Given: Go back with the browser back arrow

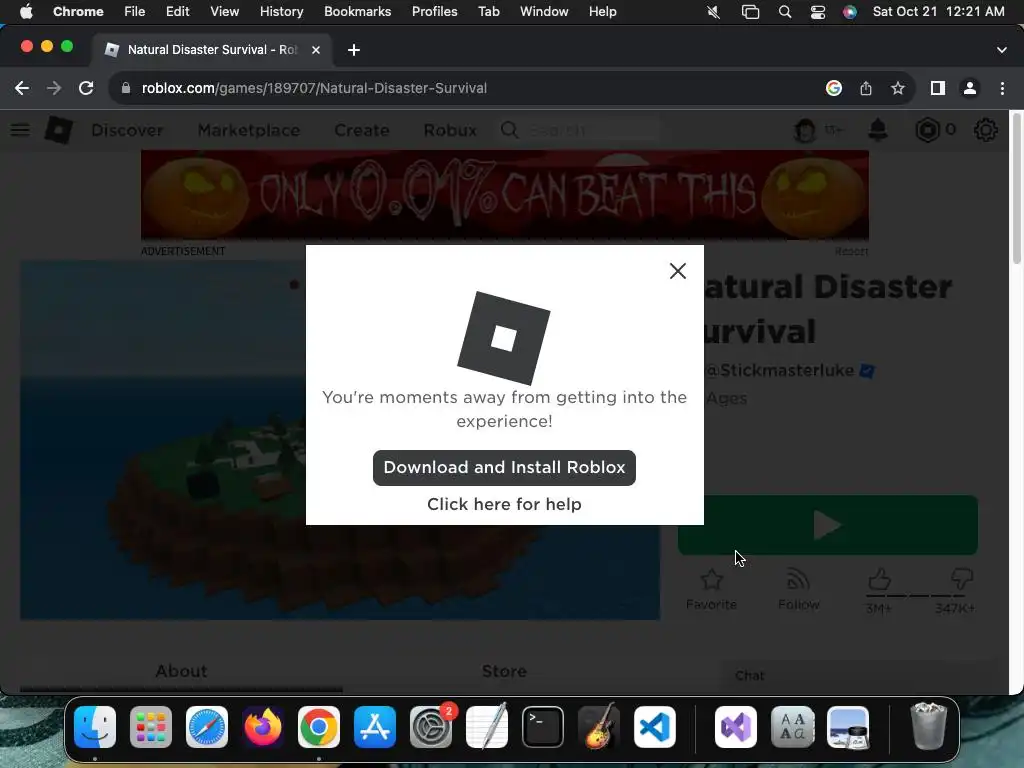Looking at the screenshot, I should 22,88.
